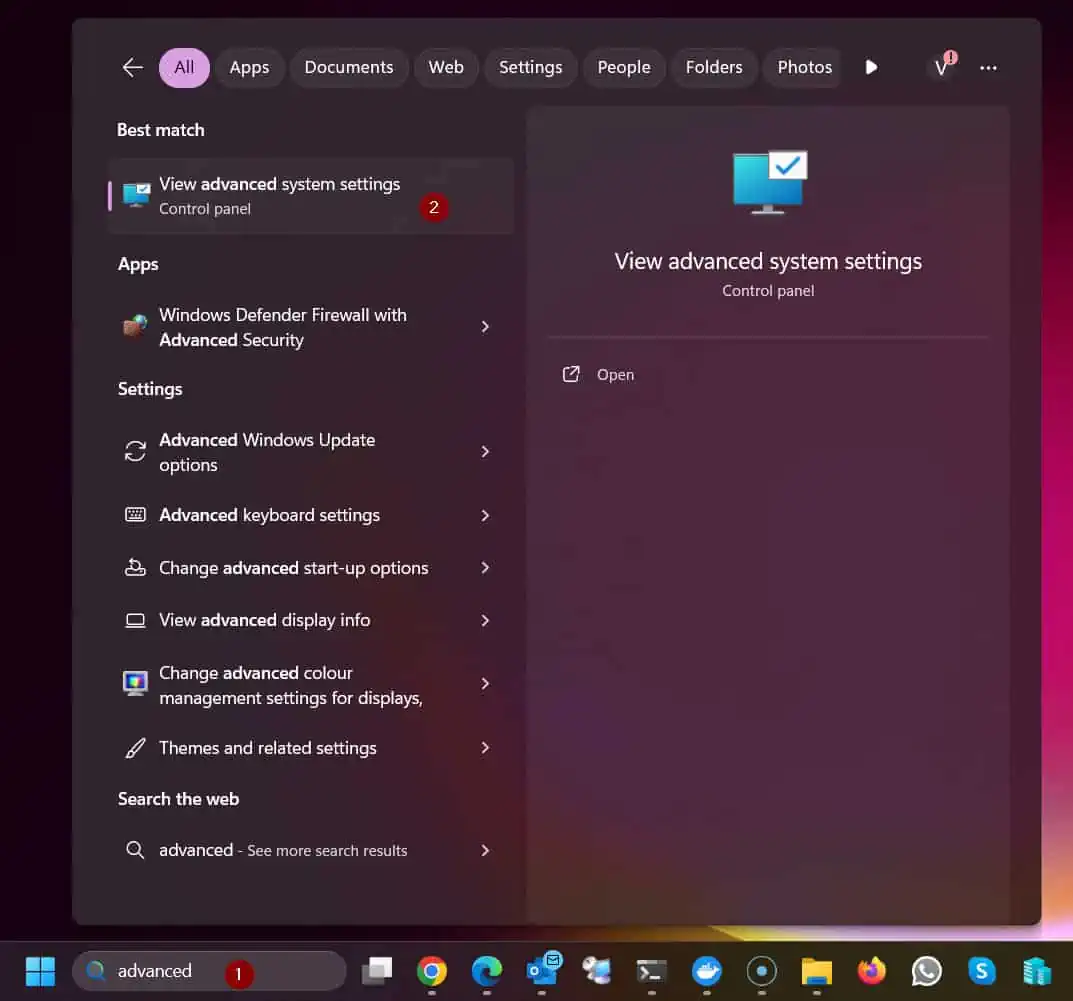Expand Windows Defender Firewall result chevron
Image resolution: width=1073 pixels, height=1001 pixels.
tap(485, 327)
